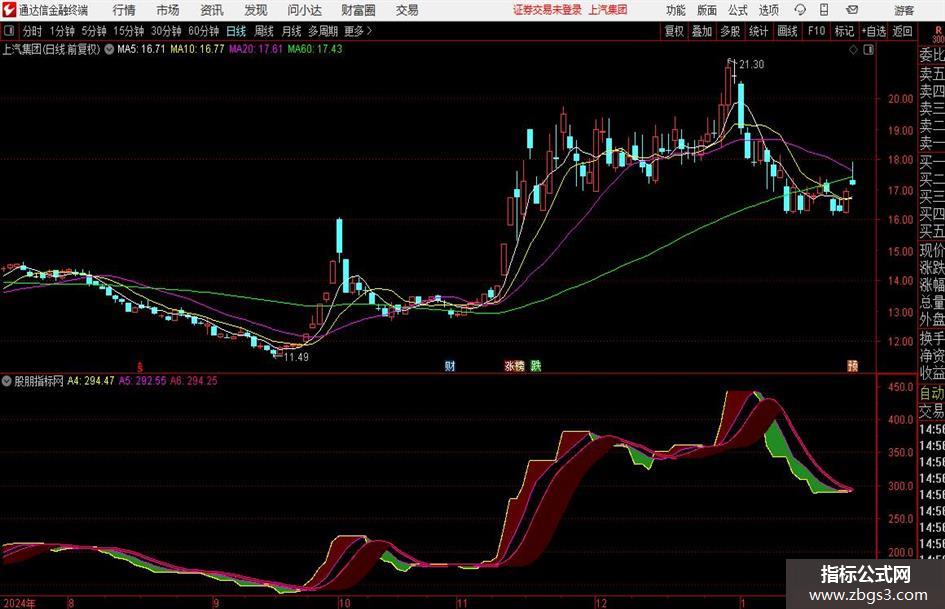Click the A4: 294.47 indicator value
The width and height of the screenshot is (945, 609).
90,381
